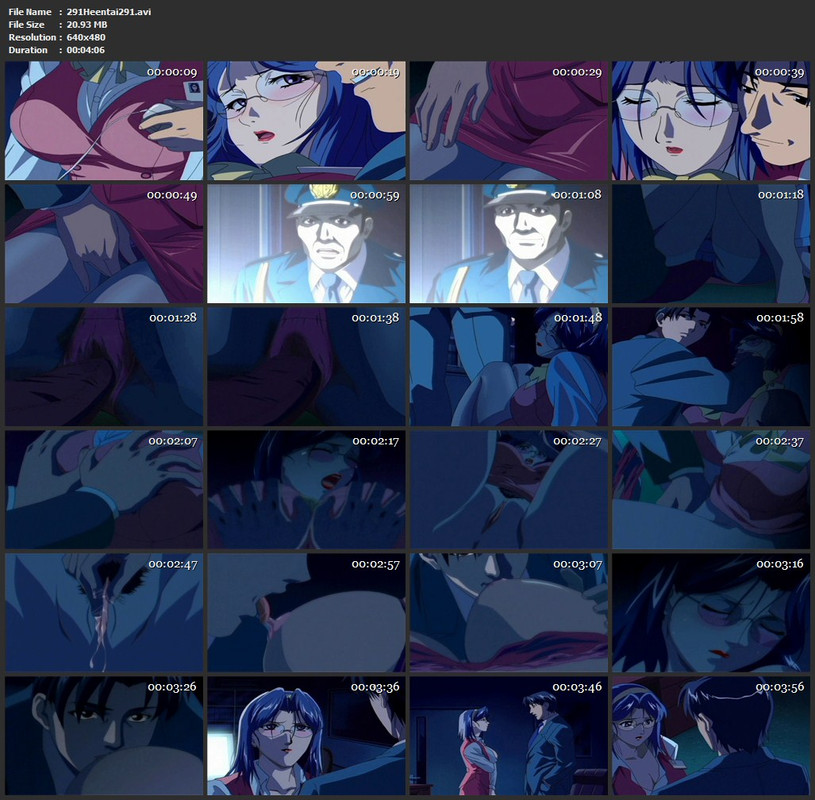Click the 'File Name' header label

click(x=30, y=11)
